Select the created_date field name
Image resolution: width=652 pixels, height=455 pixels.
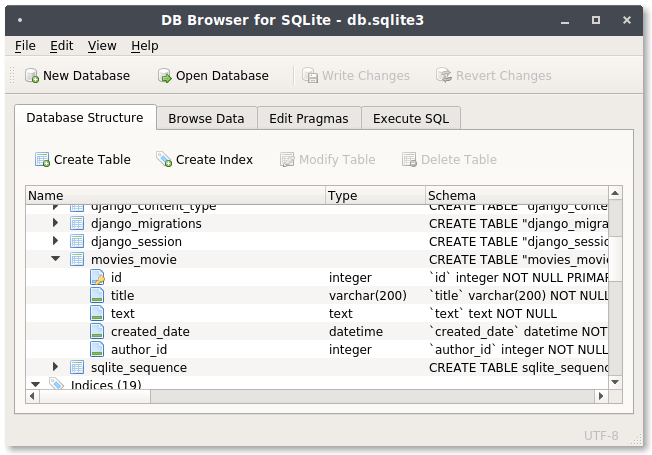tap(150, 331)
